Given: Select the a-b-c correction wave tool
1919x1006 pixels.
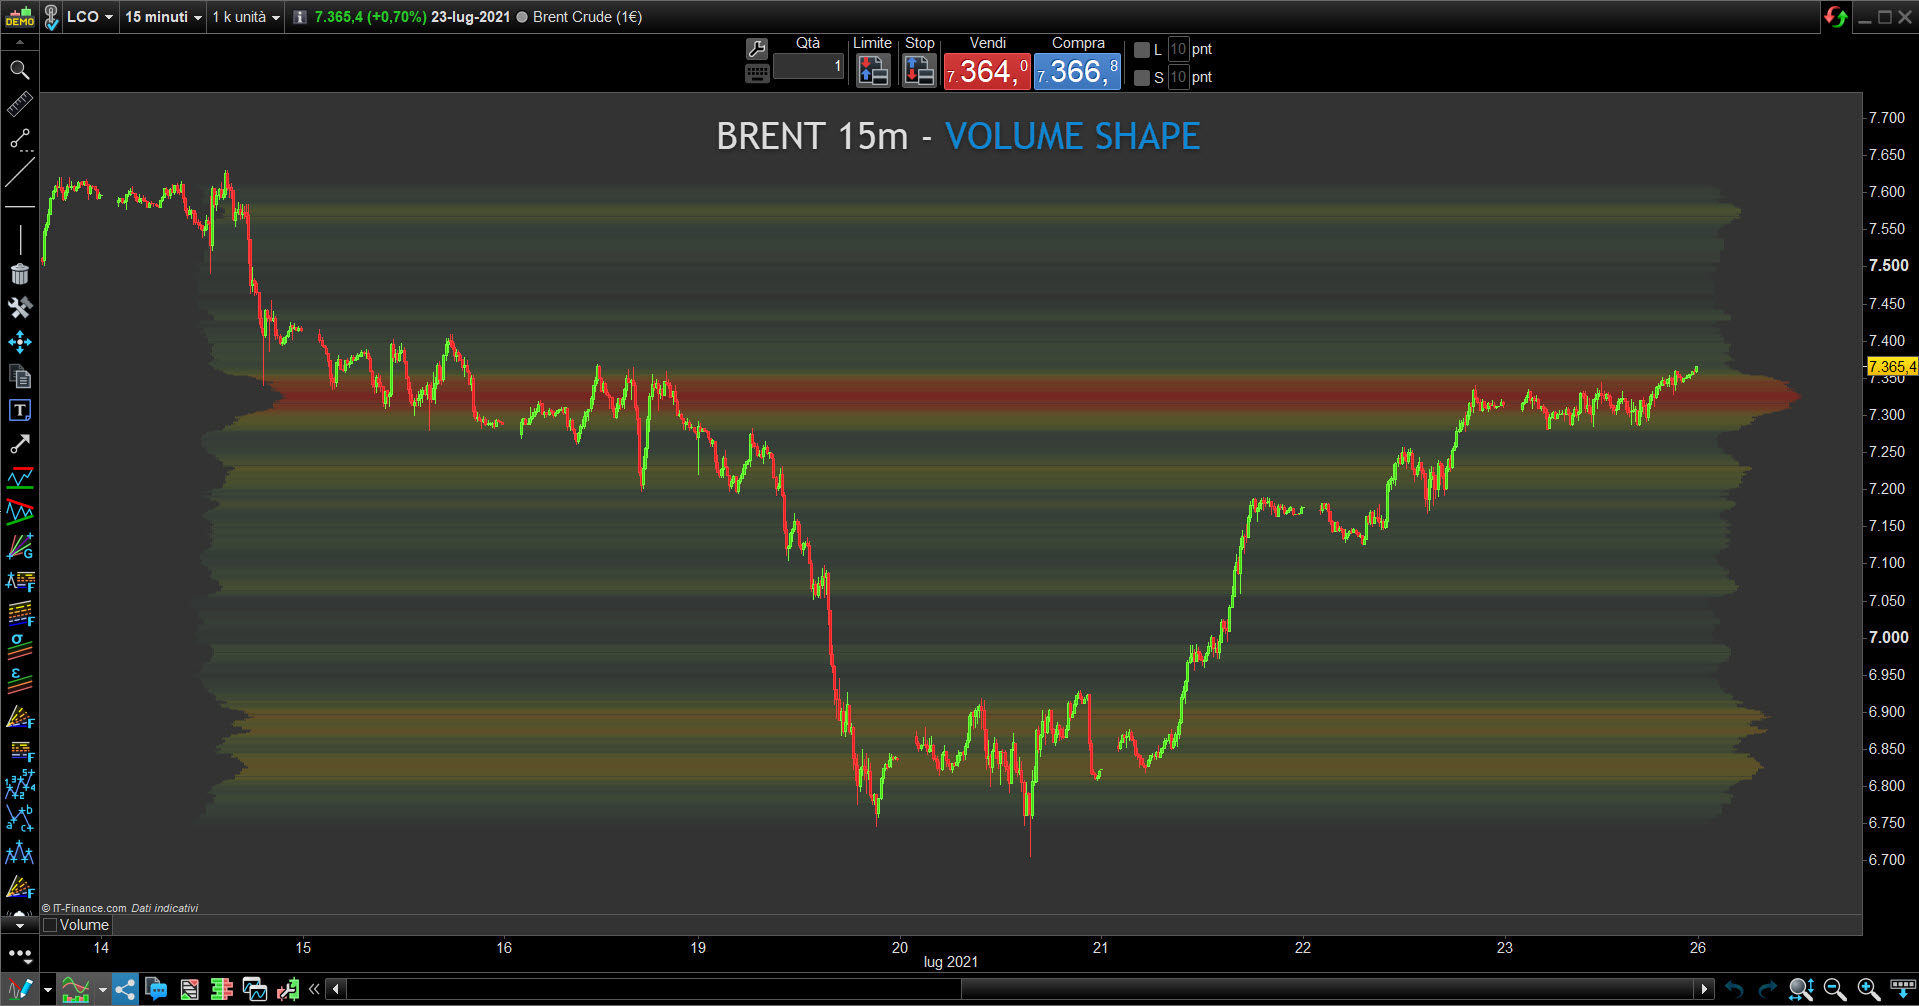Looking at the screenshot, I should pos(19,818).
